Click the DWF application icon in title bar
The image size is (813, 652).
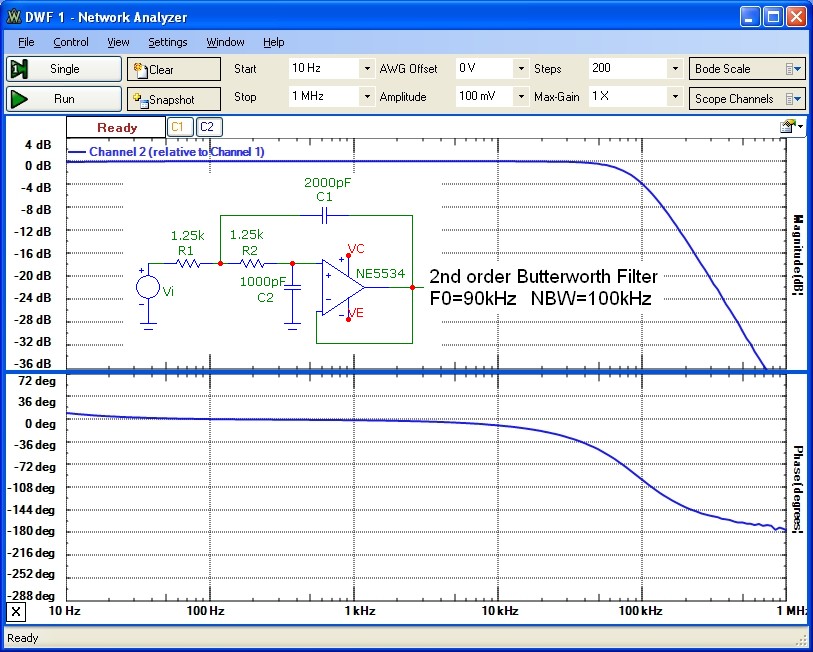coord(15,17)
